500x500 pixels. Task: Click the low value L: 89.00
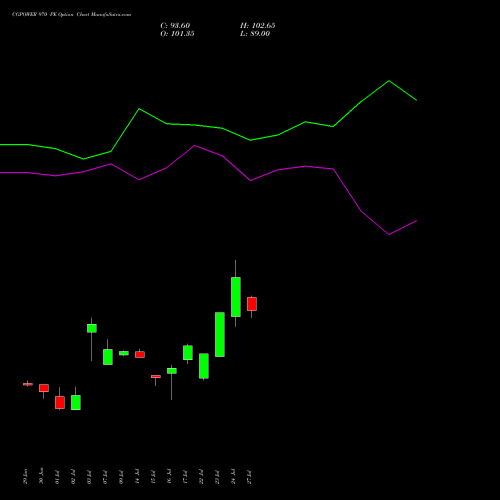click(255, 34)
